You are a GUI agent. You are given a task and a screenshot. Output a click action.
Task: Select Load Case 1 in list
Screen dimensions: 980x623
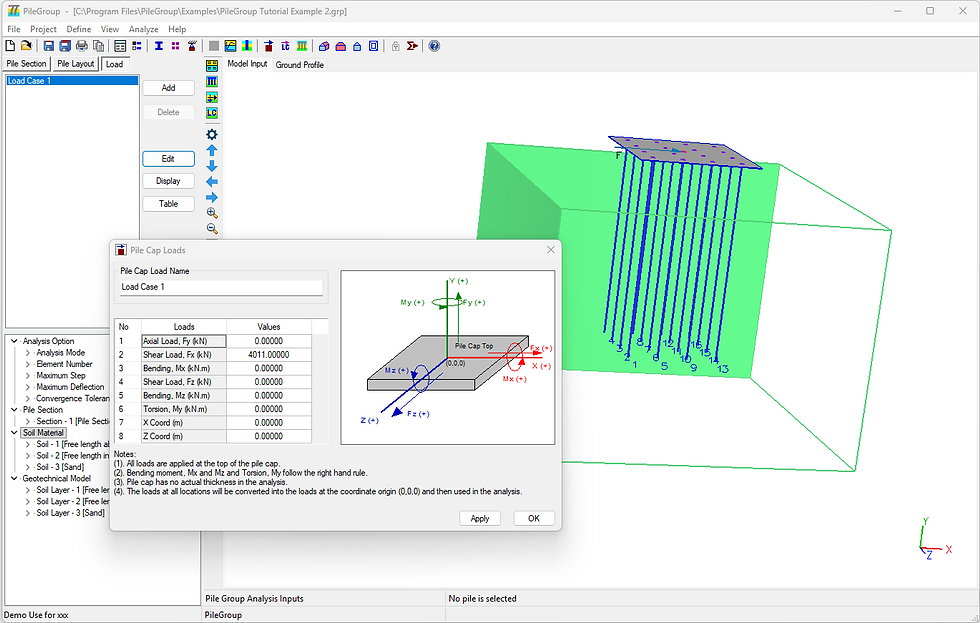click(72, 81)
